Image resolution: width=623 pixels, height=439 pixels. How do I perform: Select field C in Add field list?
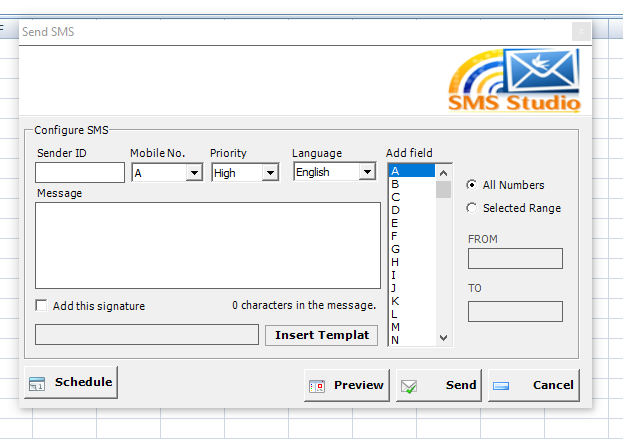coord(412,197)
